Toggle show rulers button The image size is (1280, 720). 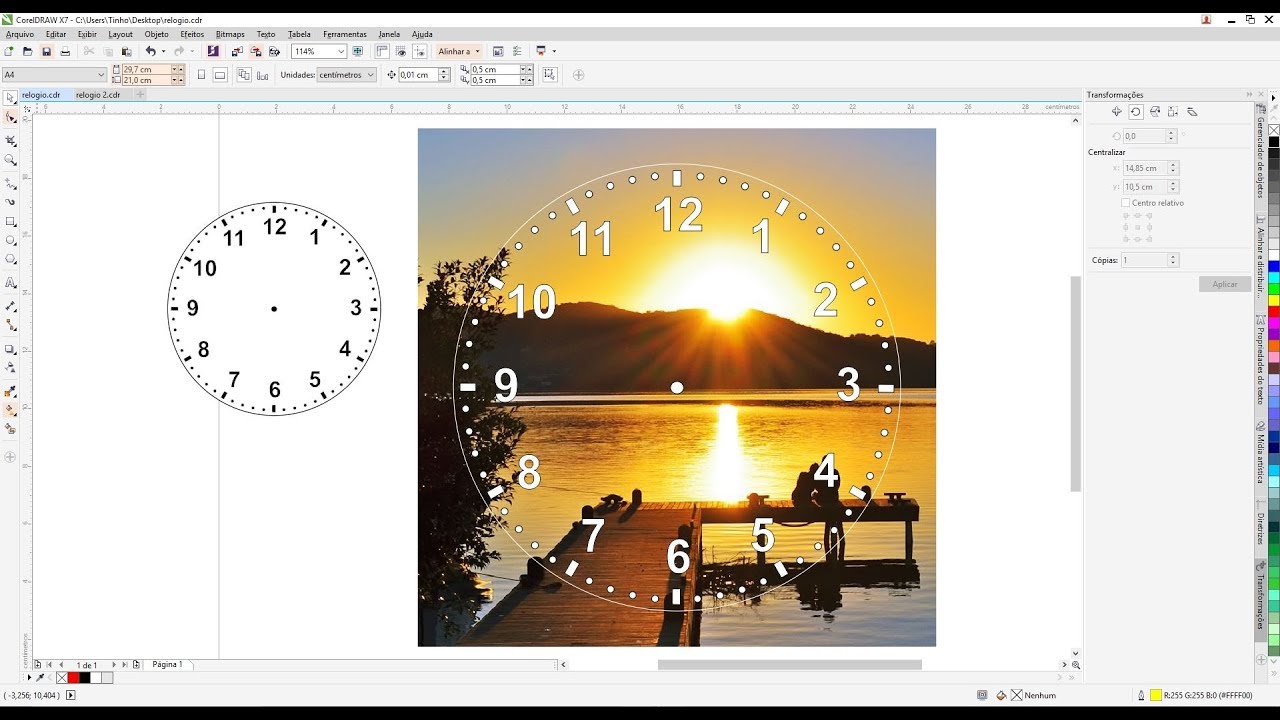[x=383, y=51]
